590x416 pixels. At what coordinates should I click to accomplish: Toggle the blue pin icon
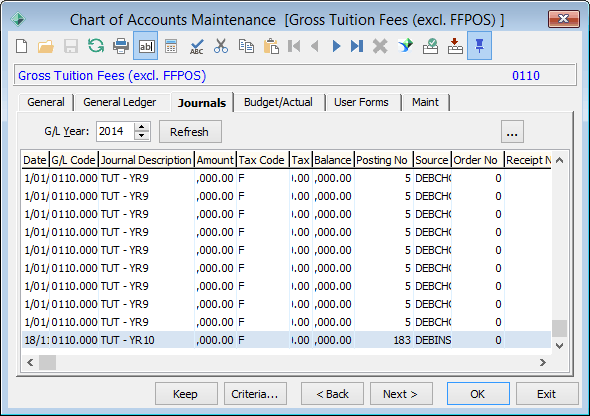(x=479, y=46)
